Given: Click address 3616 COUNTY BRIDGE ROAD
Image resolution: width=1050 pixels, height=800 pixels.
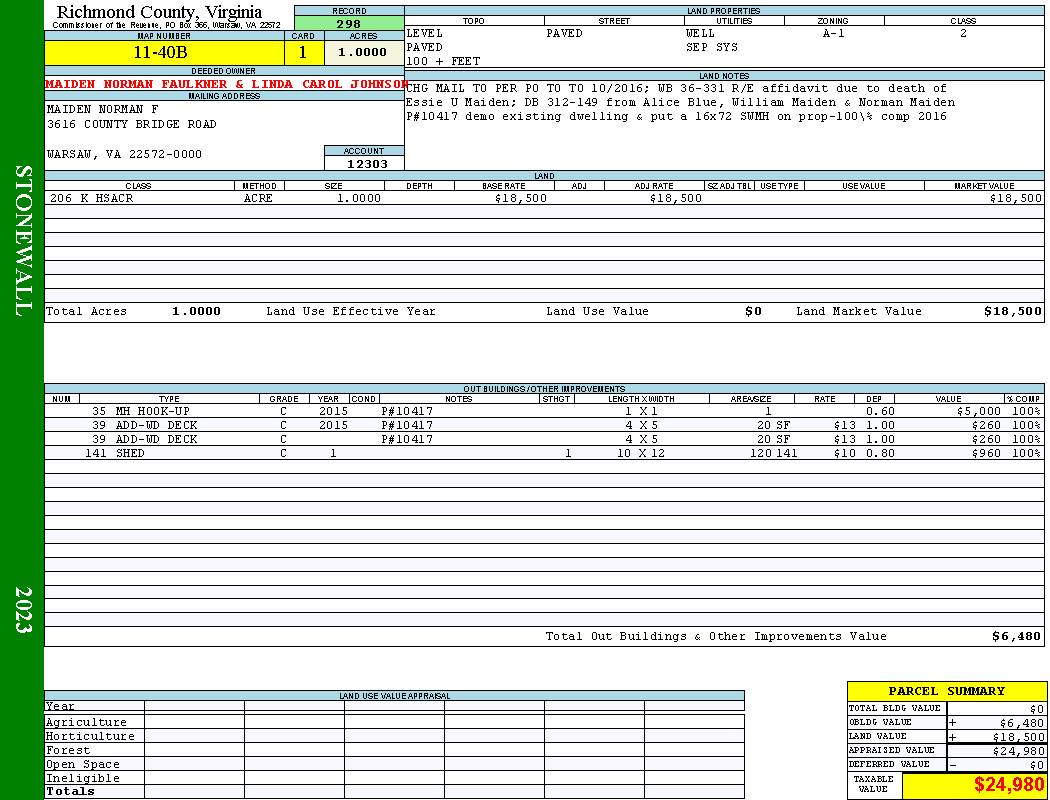Looking at the screenshot, I should tap(132, 125).
